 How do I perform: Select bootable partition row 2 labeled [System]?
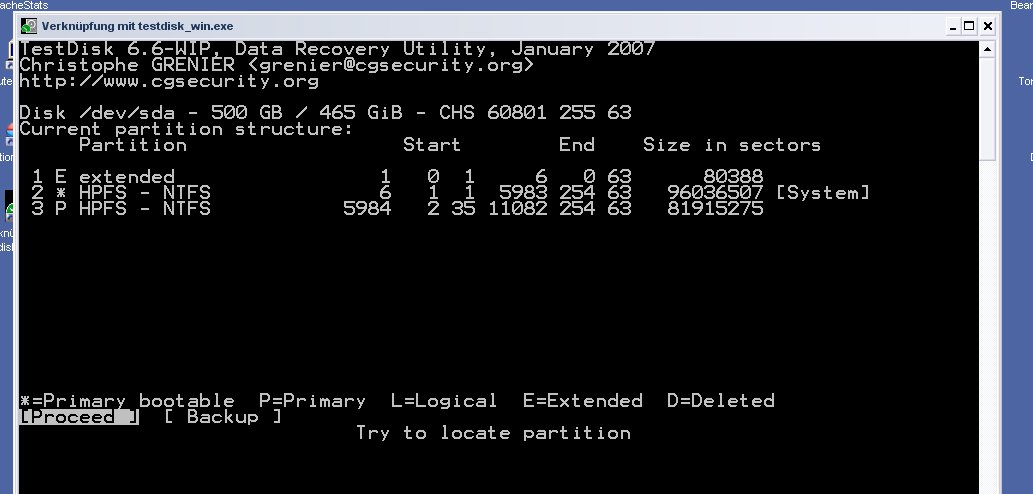pos(451,193)
